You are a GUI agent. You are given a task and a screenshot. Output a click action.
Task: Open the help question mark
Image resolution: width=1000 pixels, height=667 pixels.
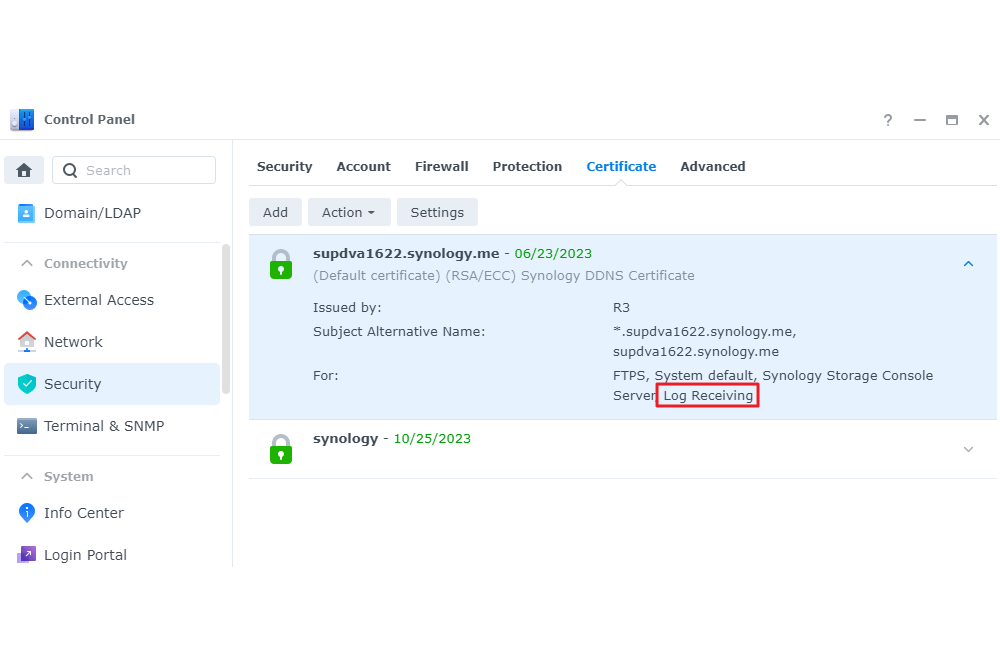pos(888,120)
